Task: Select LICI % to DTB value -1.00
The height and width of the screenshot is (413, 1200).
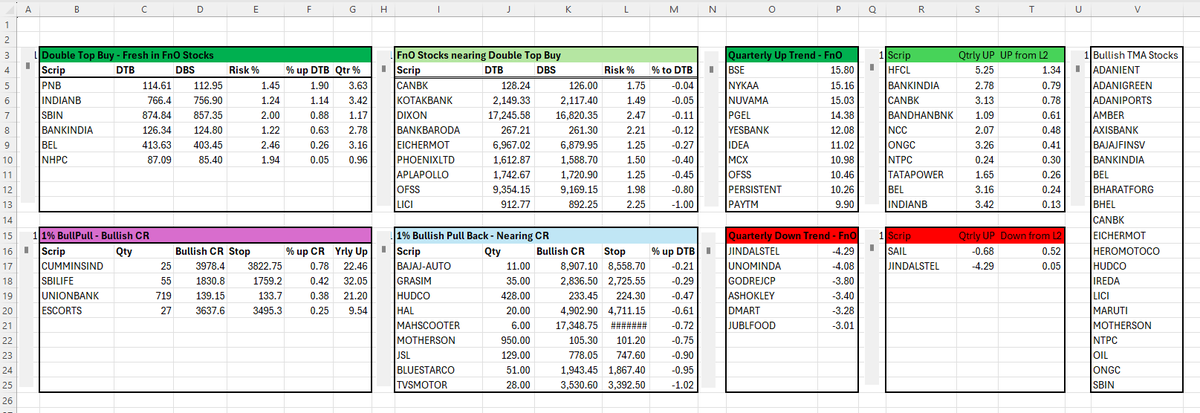Action: (672, 203)
